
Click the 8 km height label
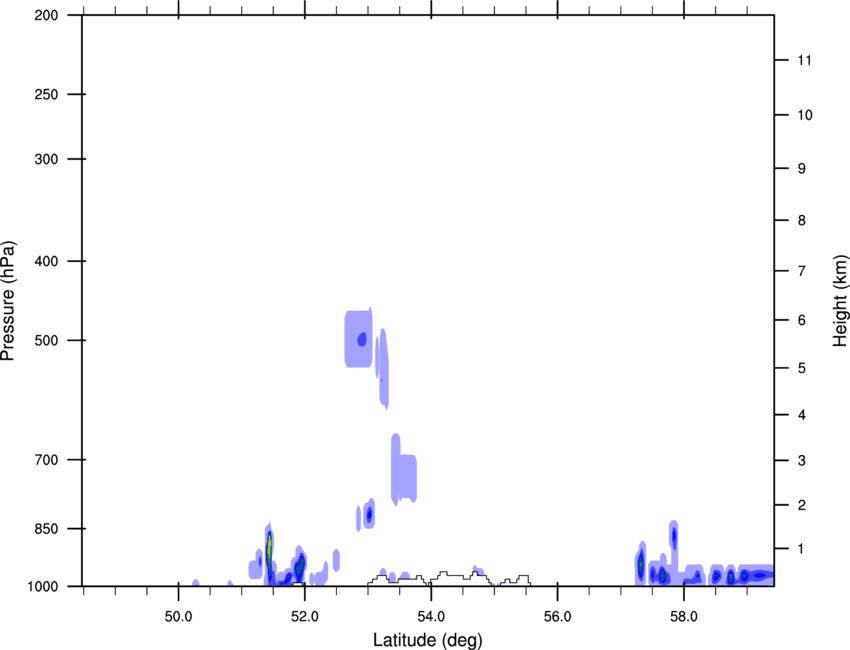point(801,221)
